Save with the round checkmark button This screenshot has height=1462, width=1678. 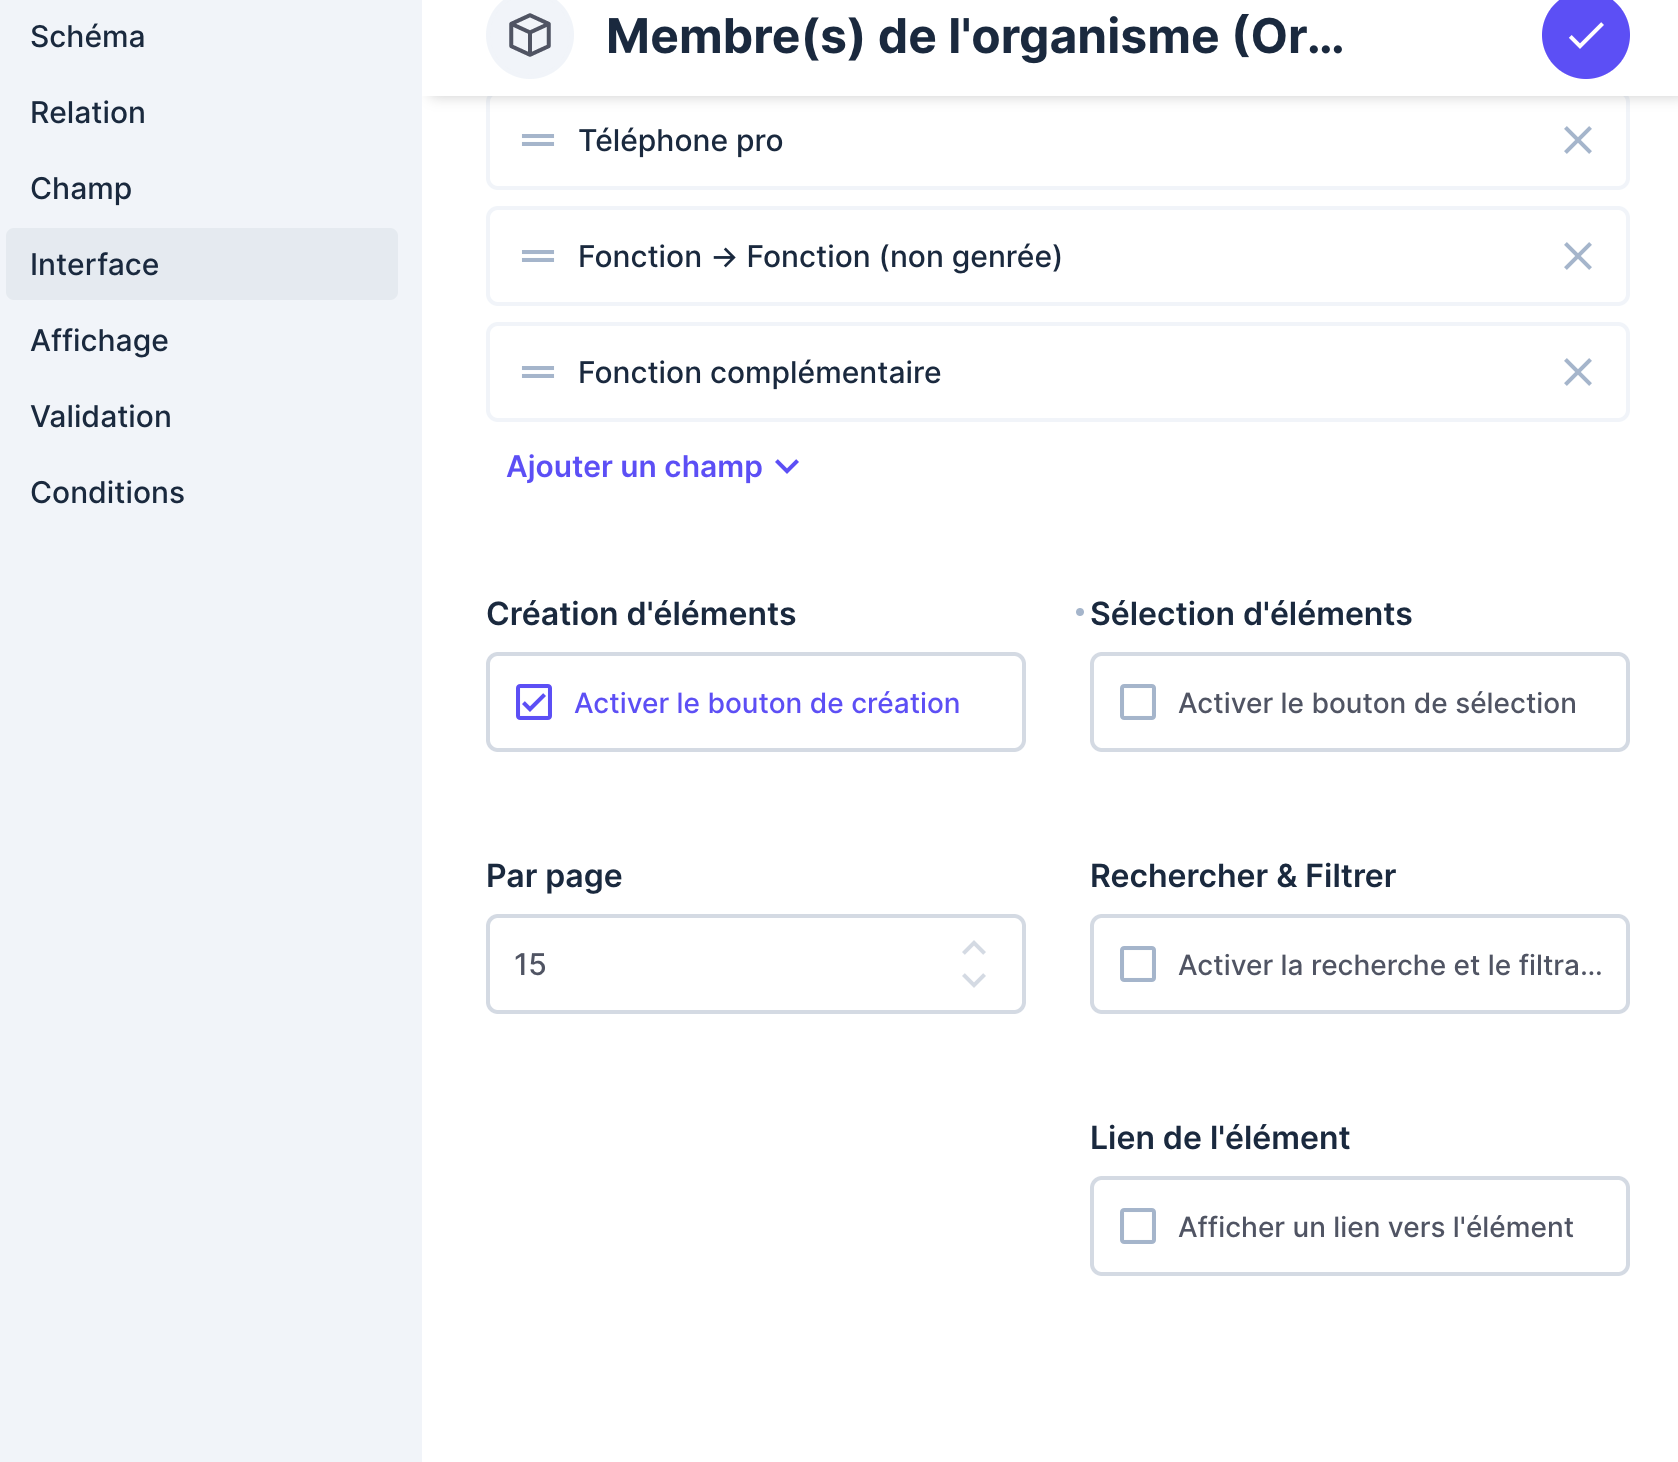coord(1584,37)
